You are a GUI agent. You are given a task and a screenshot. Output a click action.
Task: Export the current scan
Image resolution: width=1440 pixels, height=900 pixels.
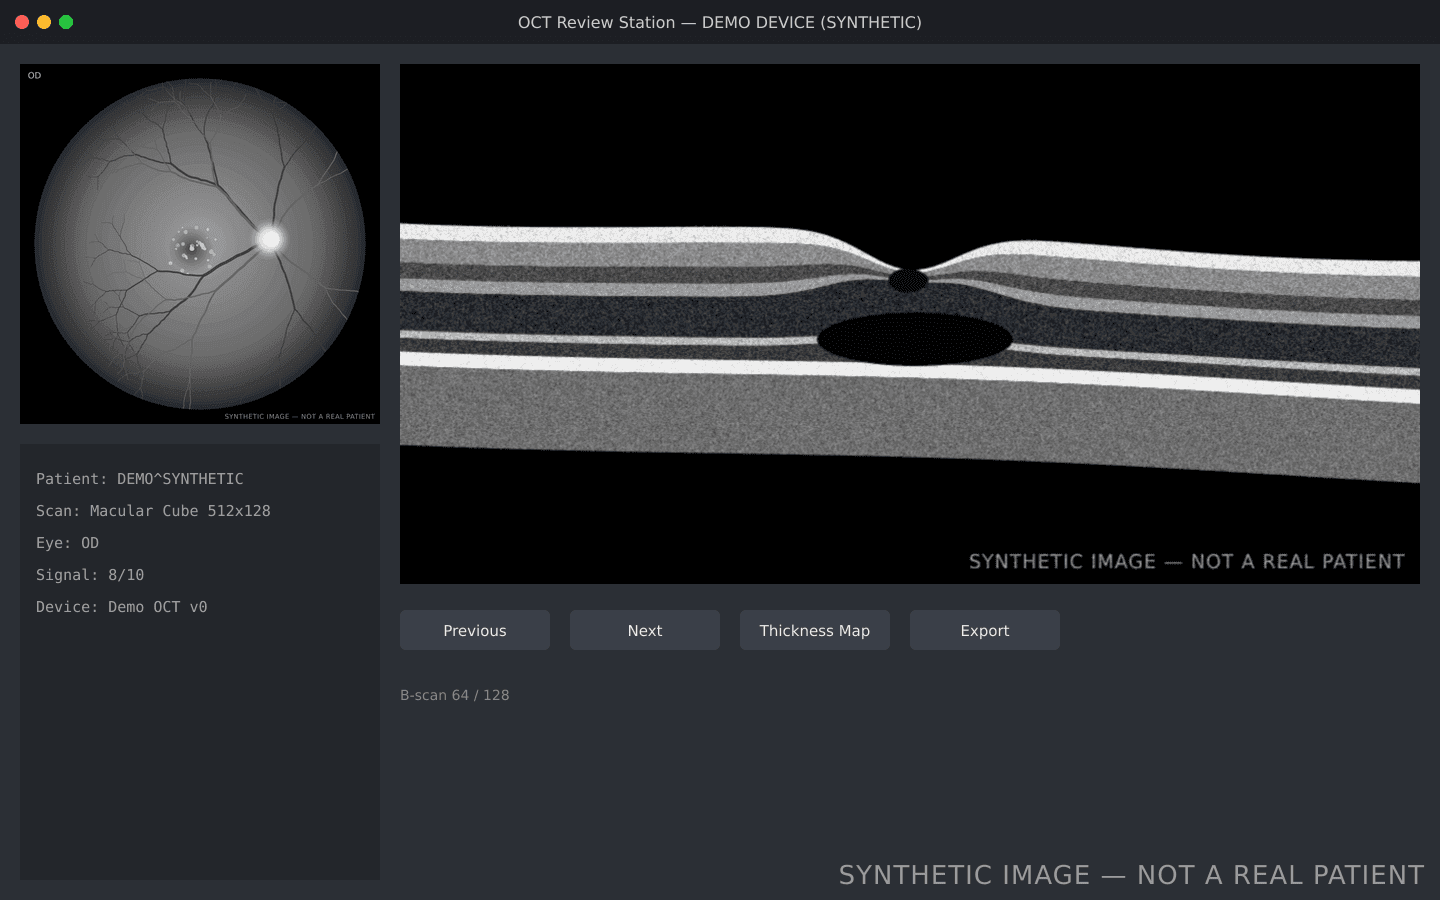point(985,630)
